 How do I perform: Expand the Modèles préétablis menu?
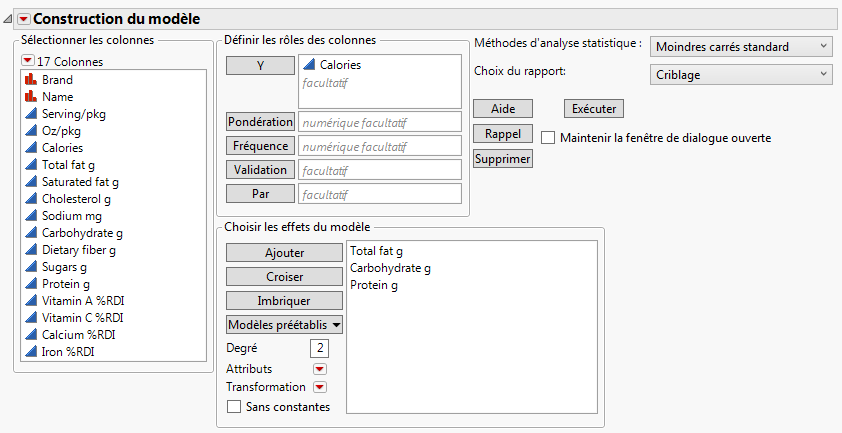(x=284, y=324)
